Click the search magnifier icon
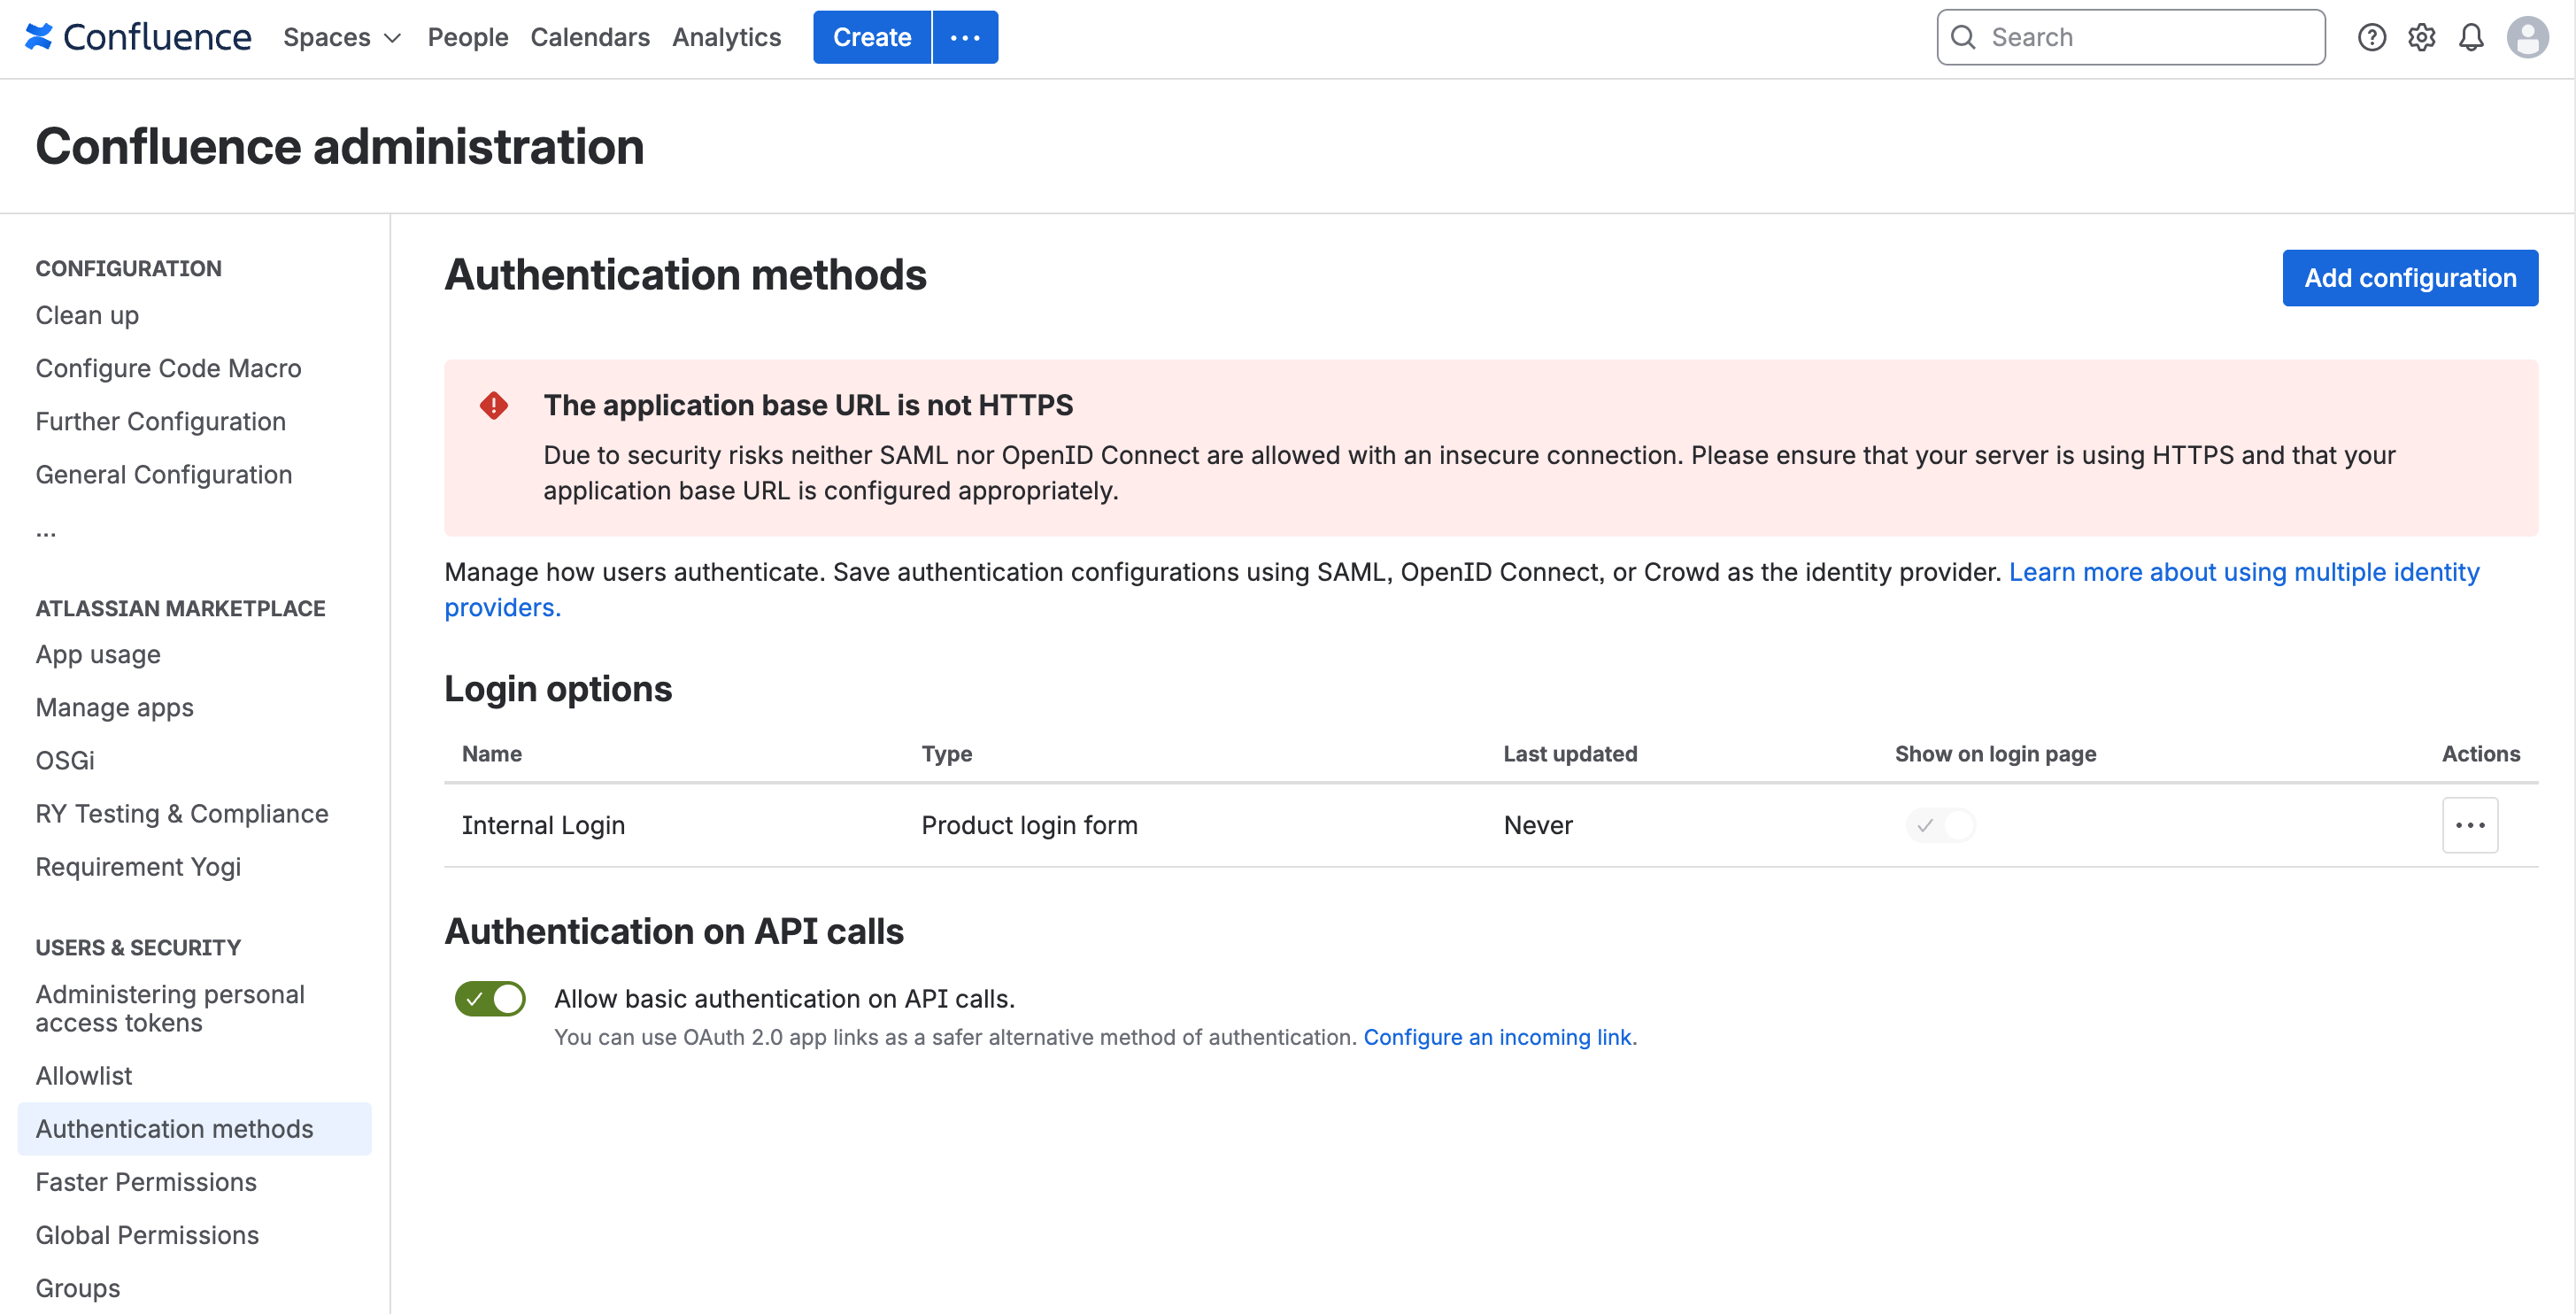The width and height of the screenshot is (2576, 1314). 1963,37
